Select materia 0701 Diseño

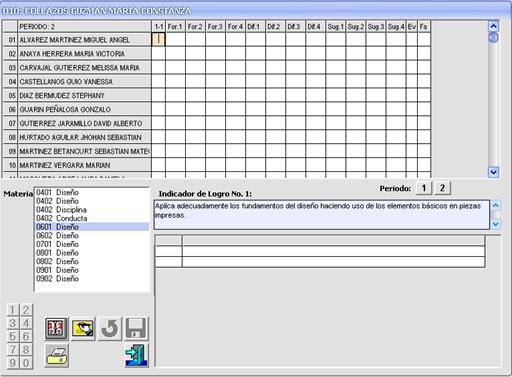92,244
